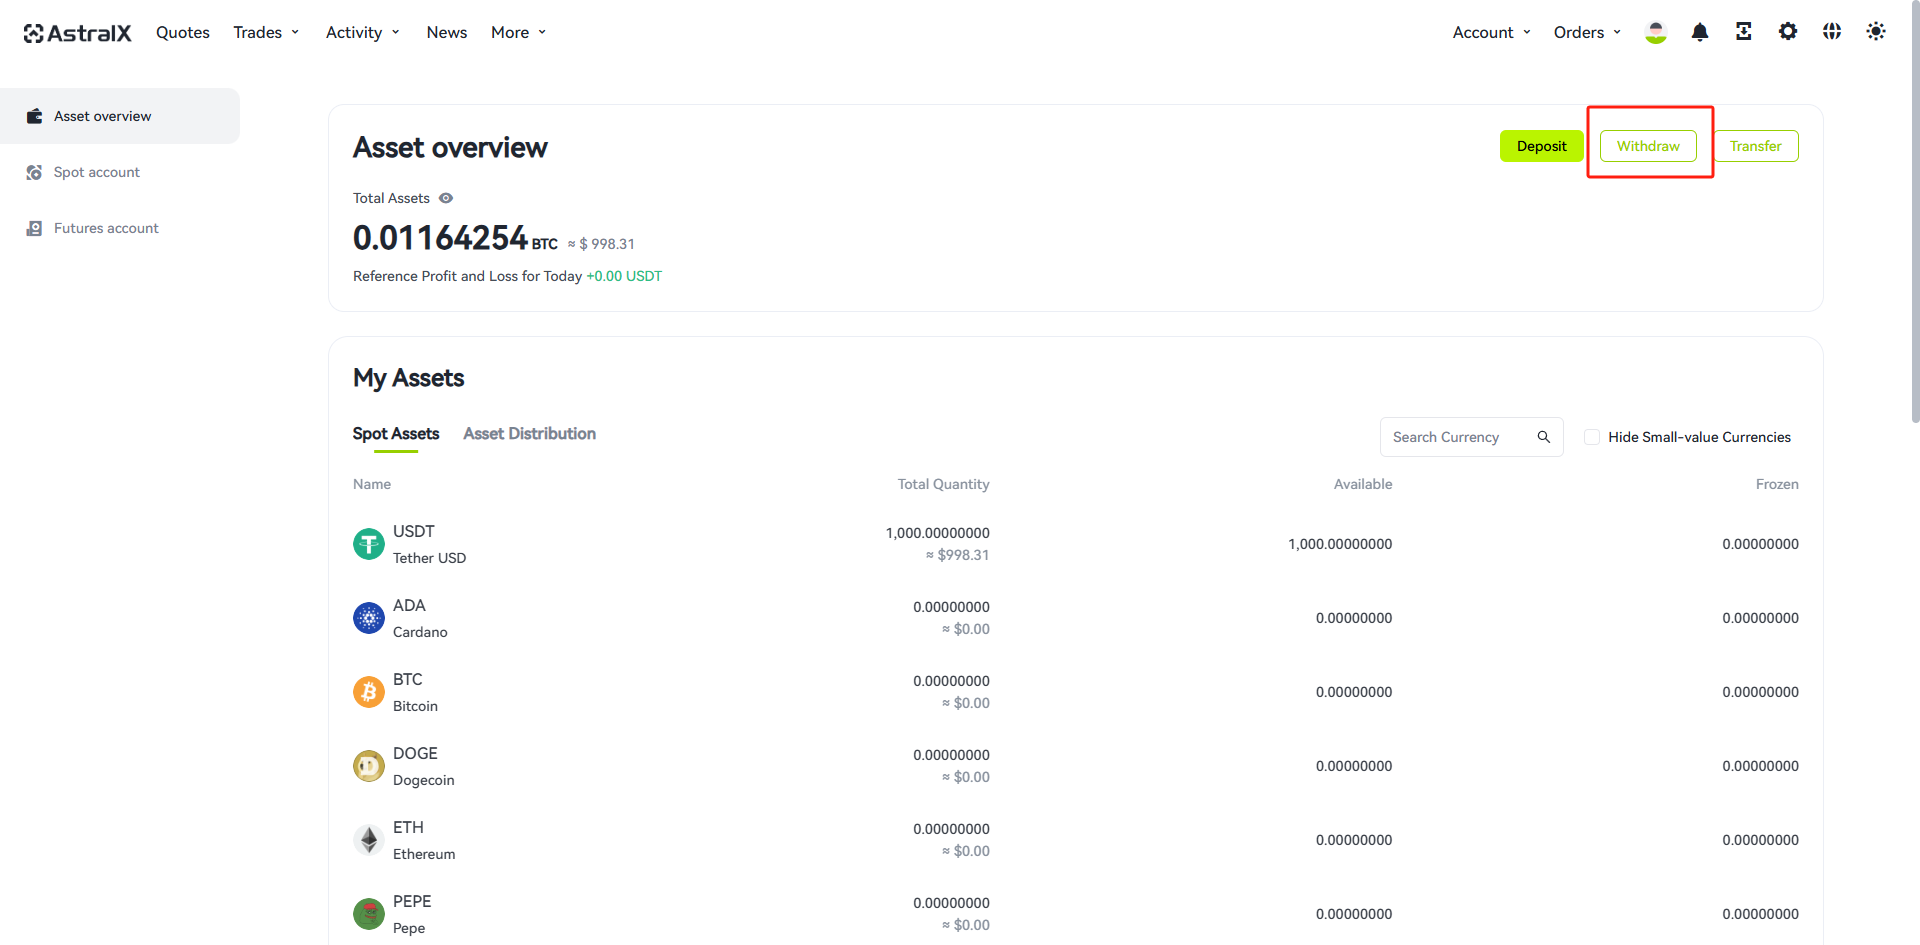The image size is (1920, 945).
Task: Click the Total Quantity column header
Action: (x=943, y=484)
